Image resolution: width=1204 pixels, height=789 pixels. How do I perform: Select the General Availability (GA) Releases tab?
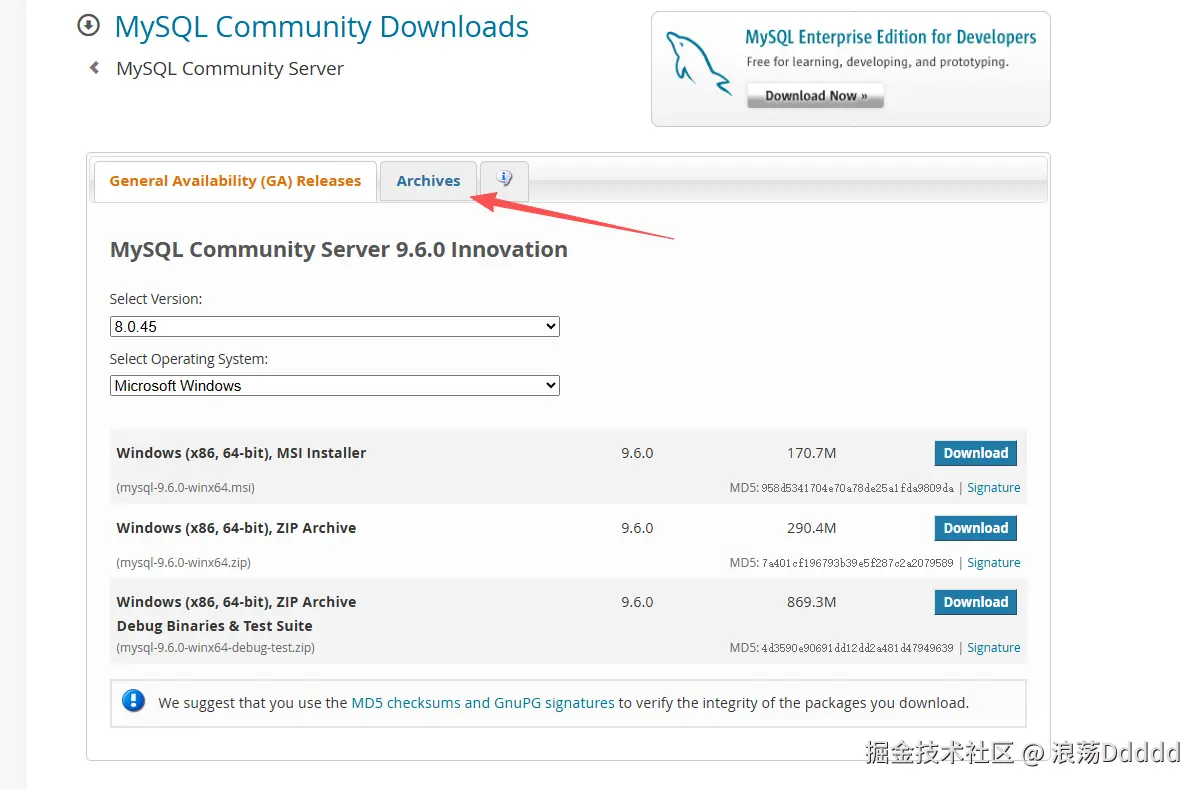coord(235,181)
